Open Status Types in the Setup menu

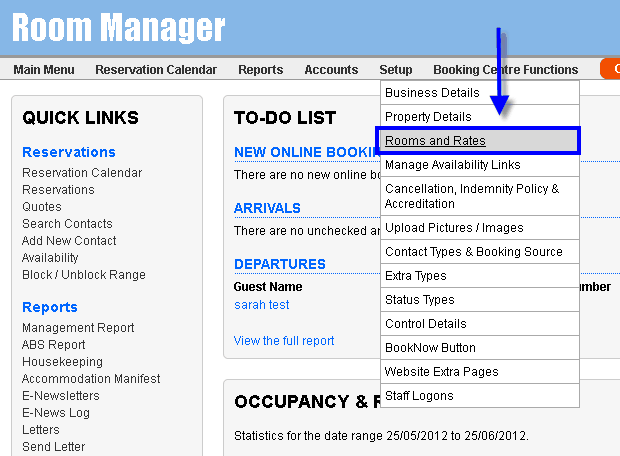pyautogui.click(x=480, y=300)
